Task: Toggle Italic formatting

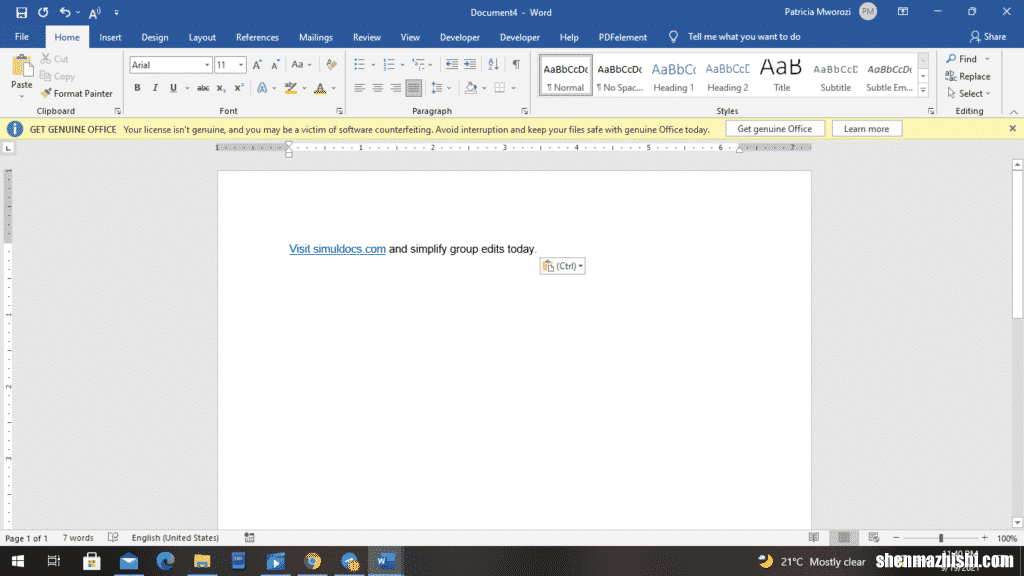Action: (155, 88)
